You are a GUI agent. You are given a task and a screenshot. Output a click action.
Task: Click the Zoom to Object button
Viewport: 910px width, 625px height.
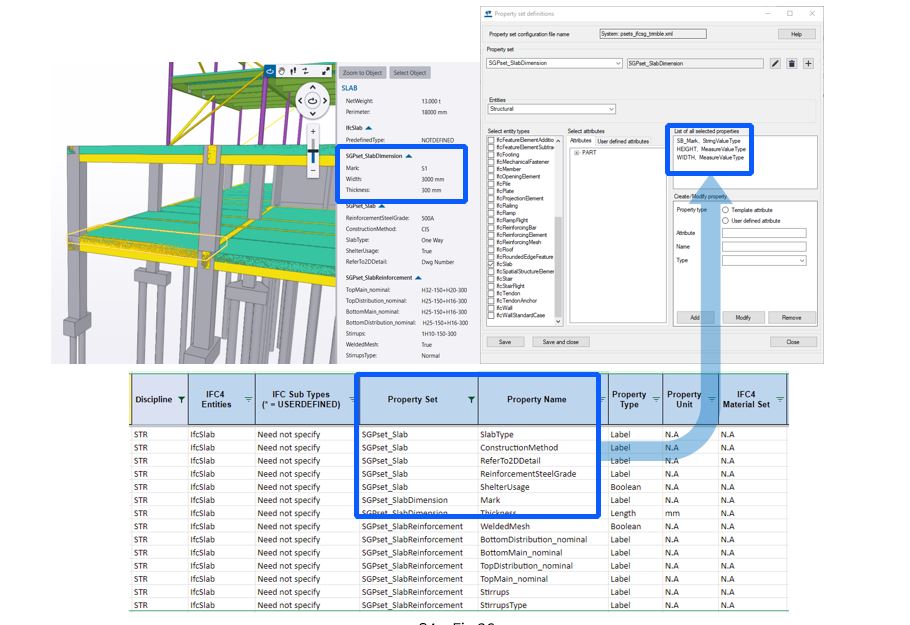pos(362,73)
